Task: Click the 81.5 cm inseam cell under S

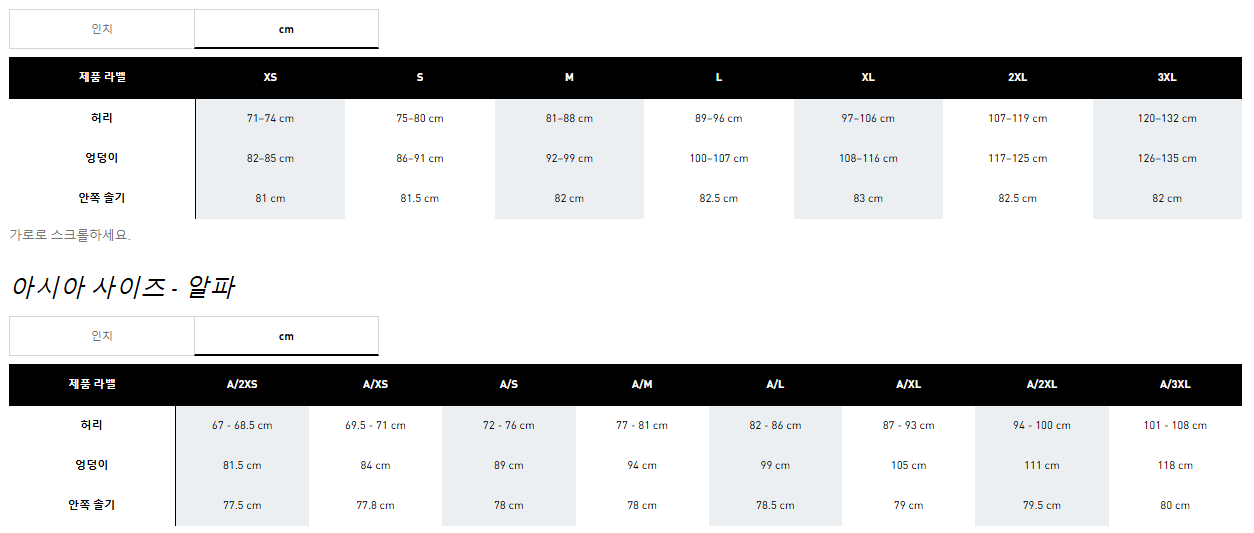Action: 419,198
